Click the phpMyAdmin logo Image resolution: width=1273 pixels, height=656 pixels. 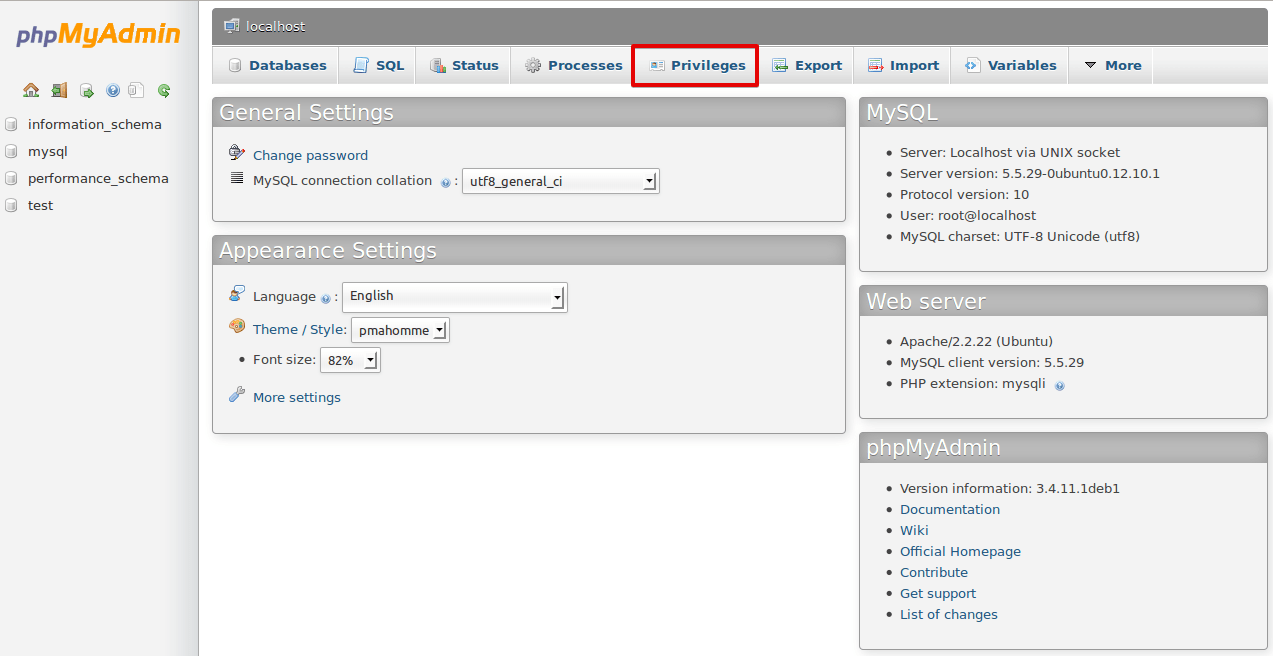[x=98, y=35]
